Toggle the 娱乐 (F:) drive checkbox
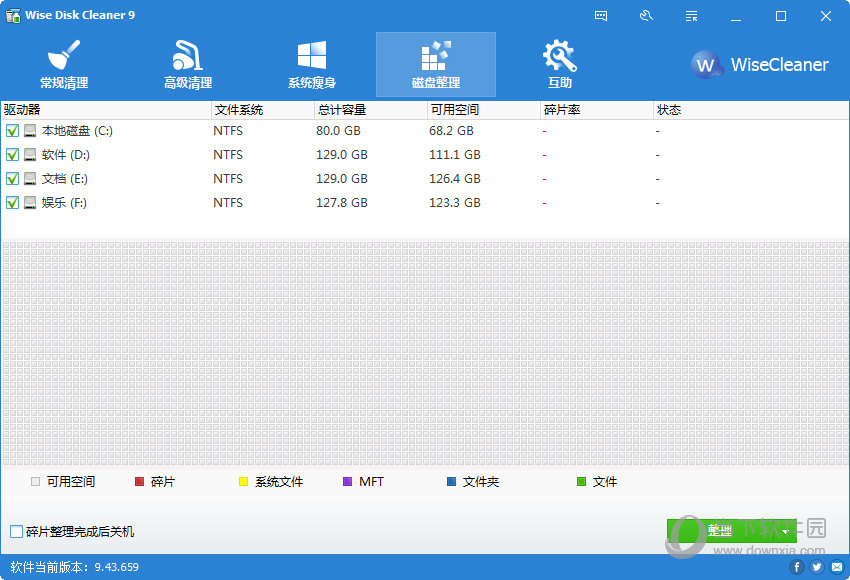 [12, 203]
